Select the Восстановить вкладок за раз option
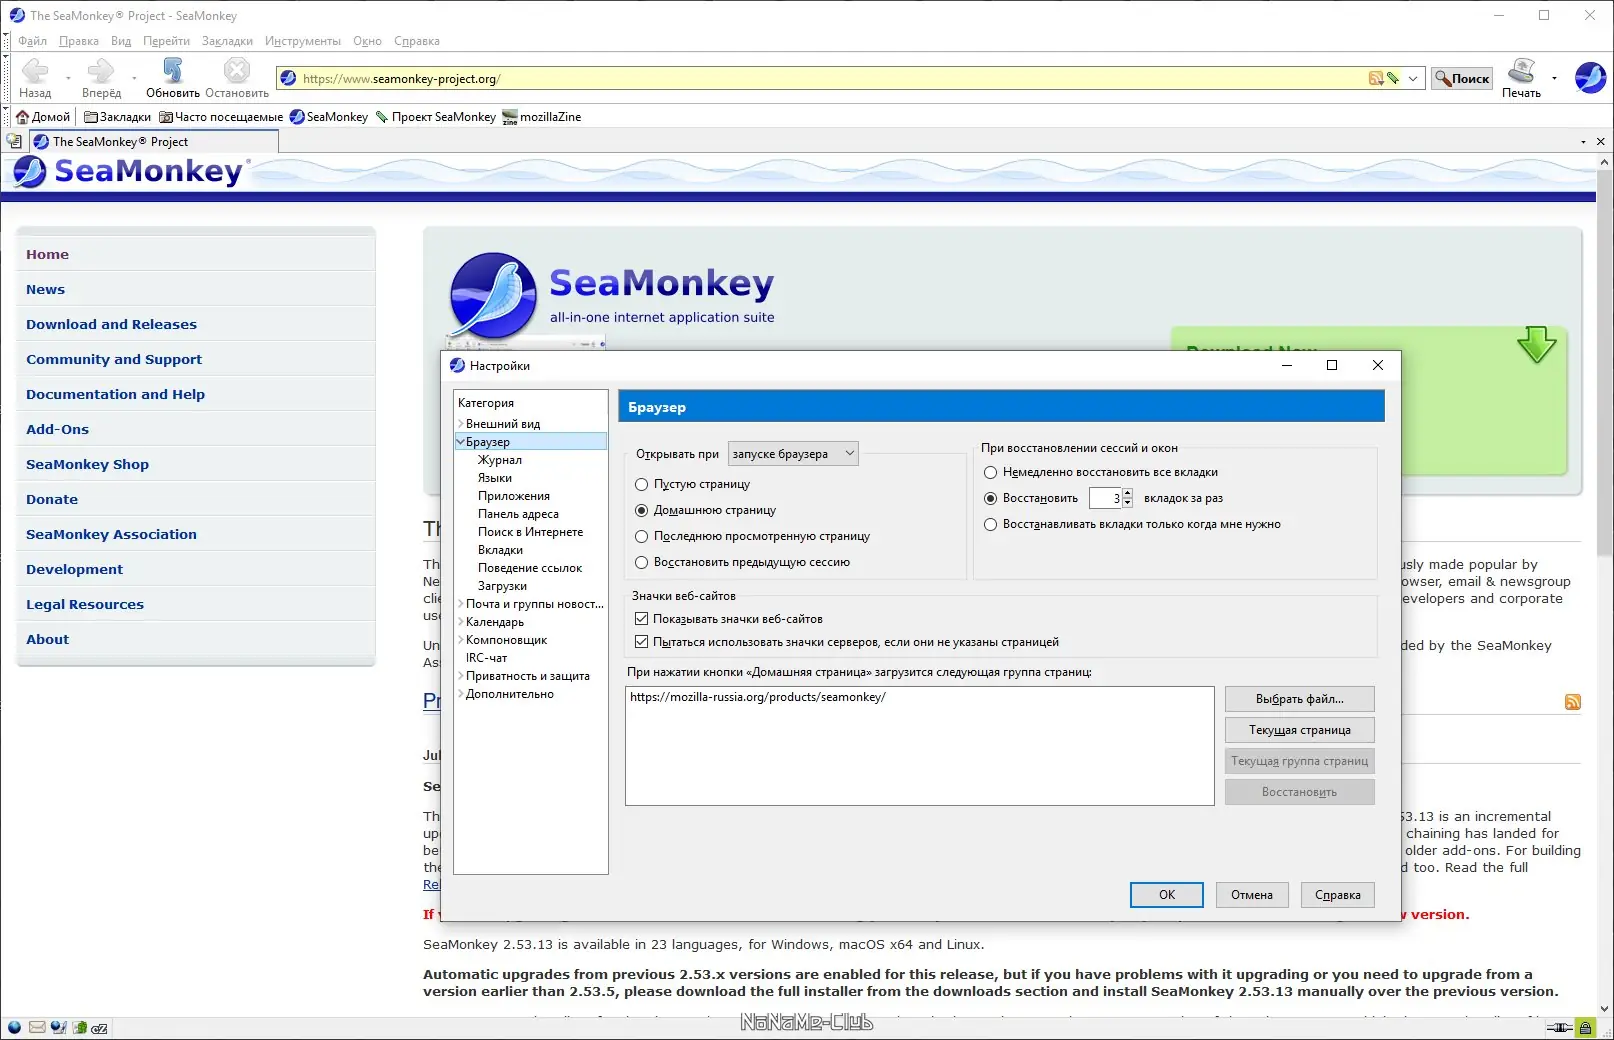 pyautogui.click(x=991, y=499)
